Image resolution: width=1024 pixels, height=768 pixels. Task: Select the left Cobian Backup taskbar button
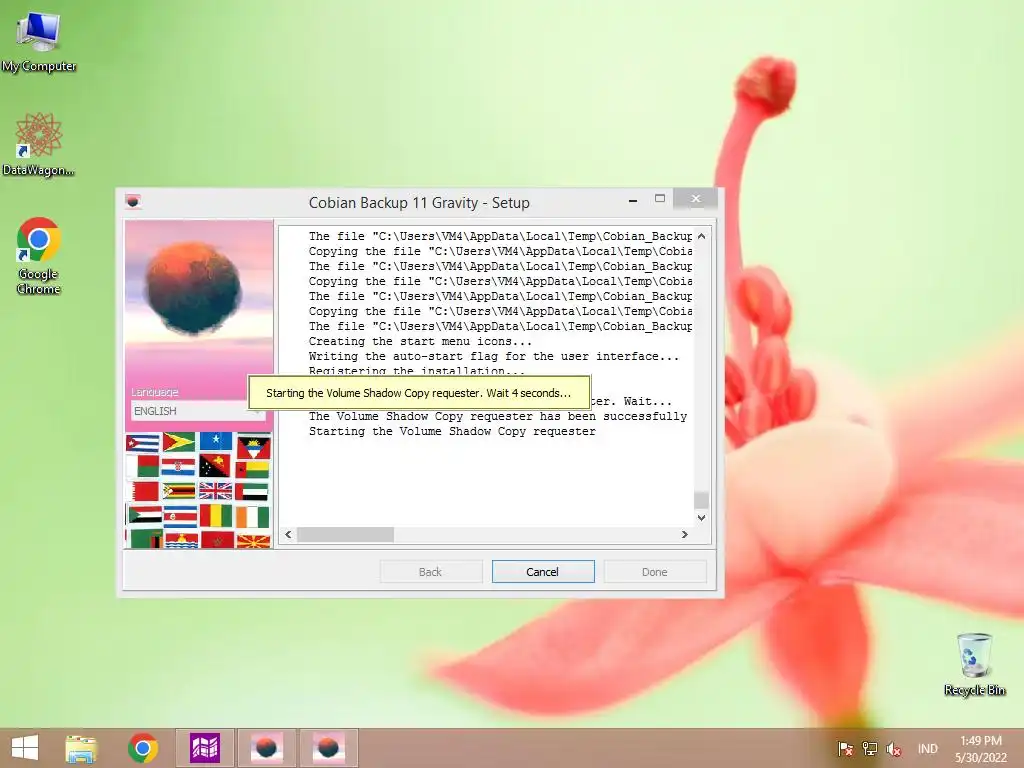266,748
